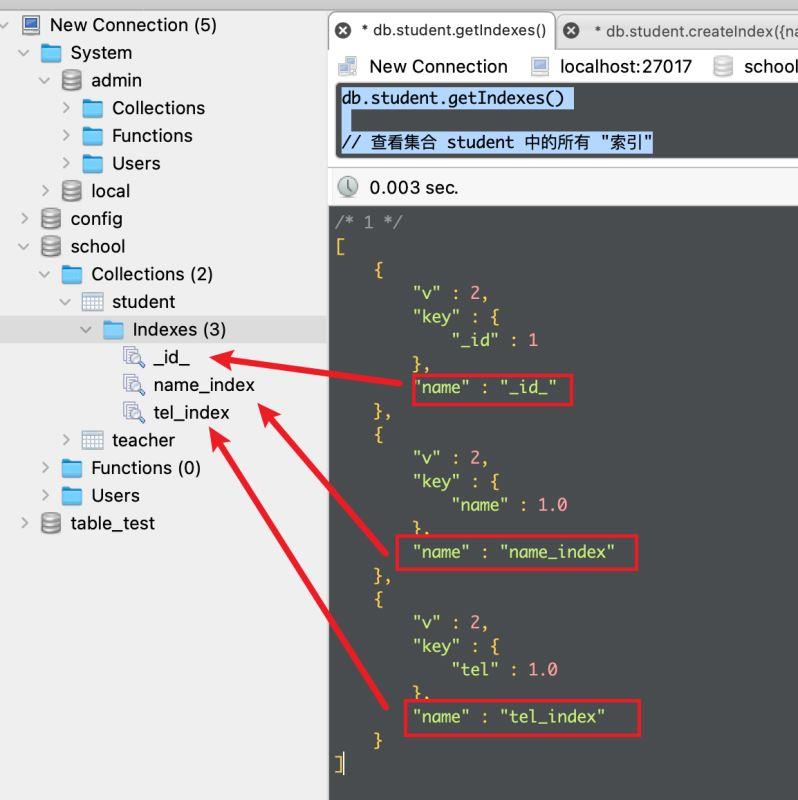This screenshot has width=798, height=800.
Task: Close the db.student.createIndex tab
Action: click(x=571, y=31)
